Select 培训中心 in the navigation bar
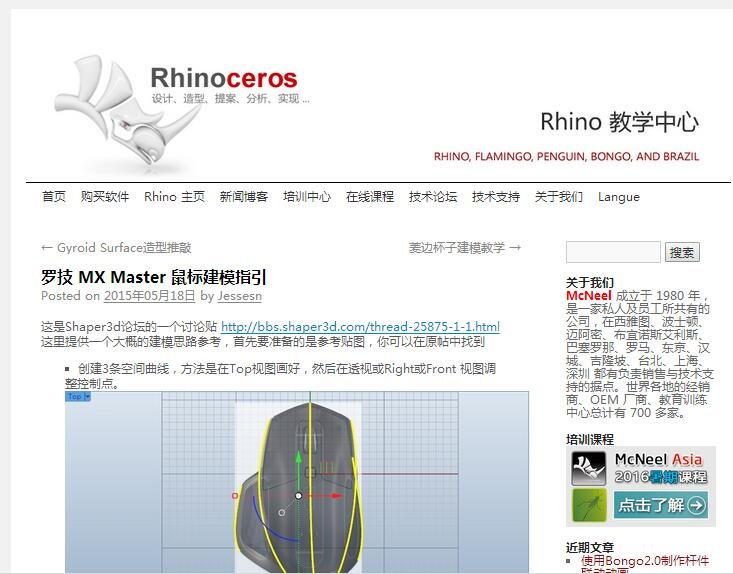 pos(307,197)
